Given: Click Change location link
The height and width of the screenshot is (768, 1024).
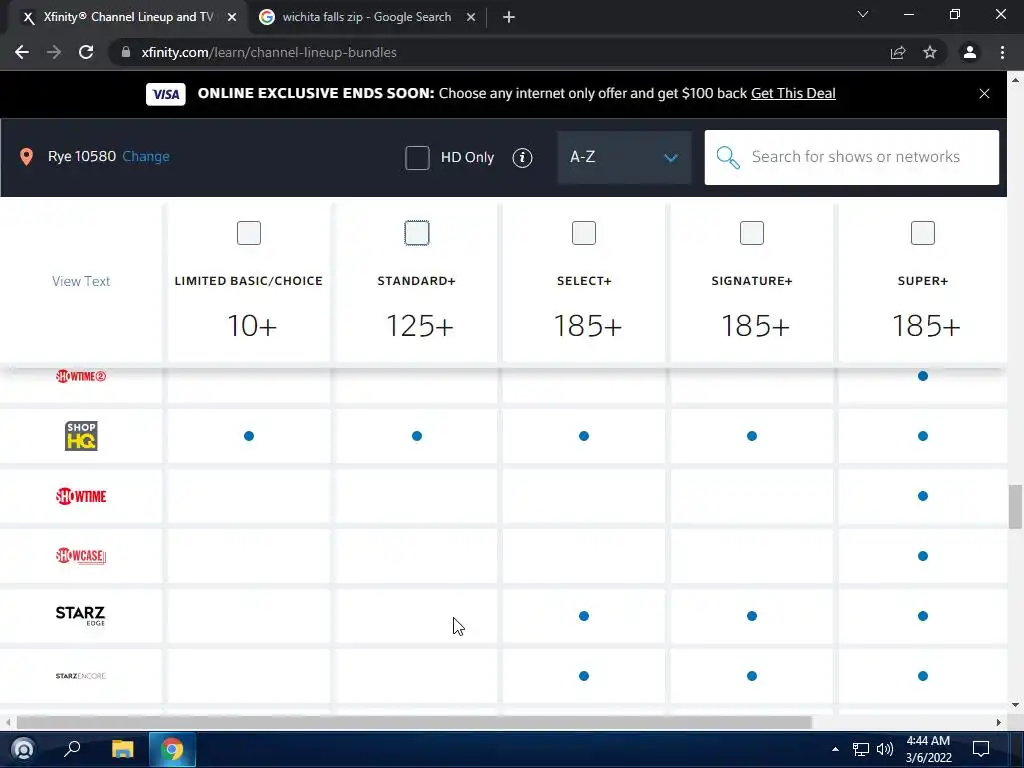Looking at the screenshot, I should (x=146, y=157).
